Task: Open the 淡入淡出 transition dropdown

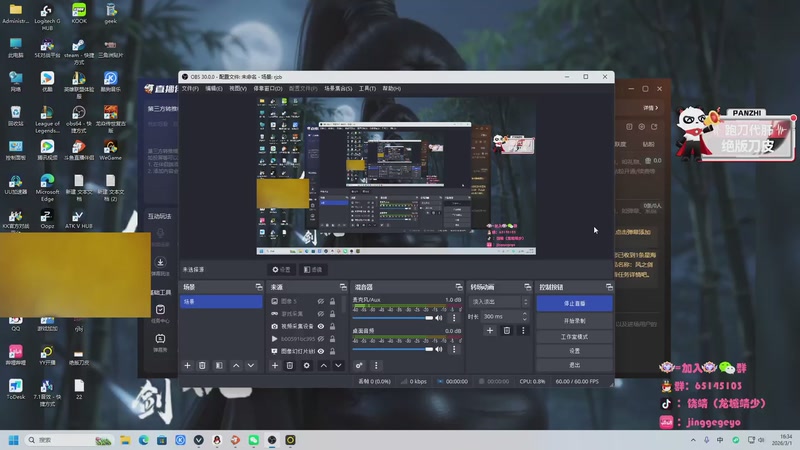Action: (498, 302)
